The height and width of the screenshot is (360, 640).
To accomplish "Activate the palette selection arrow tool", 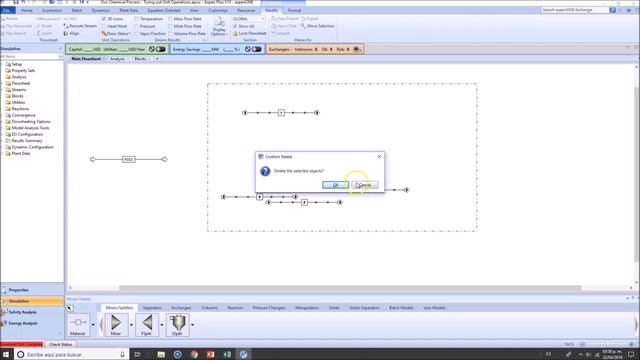I will pos(70,308).
